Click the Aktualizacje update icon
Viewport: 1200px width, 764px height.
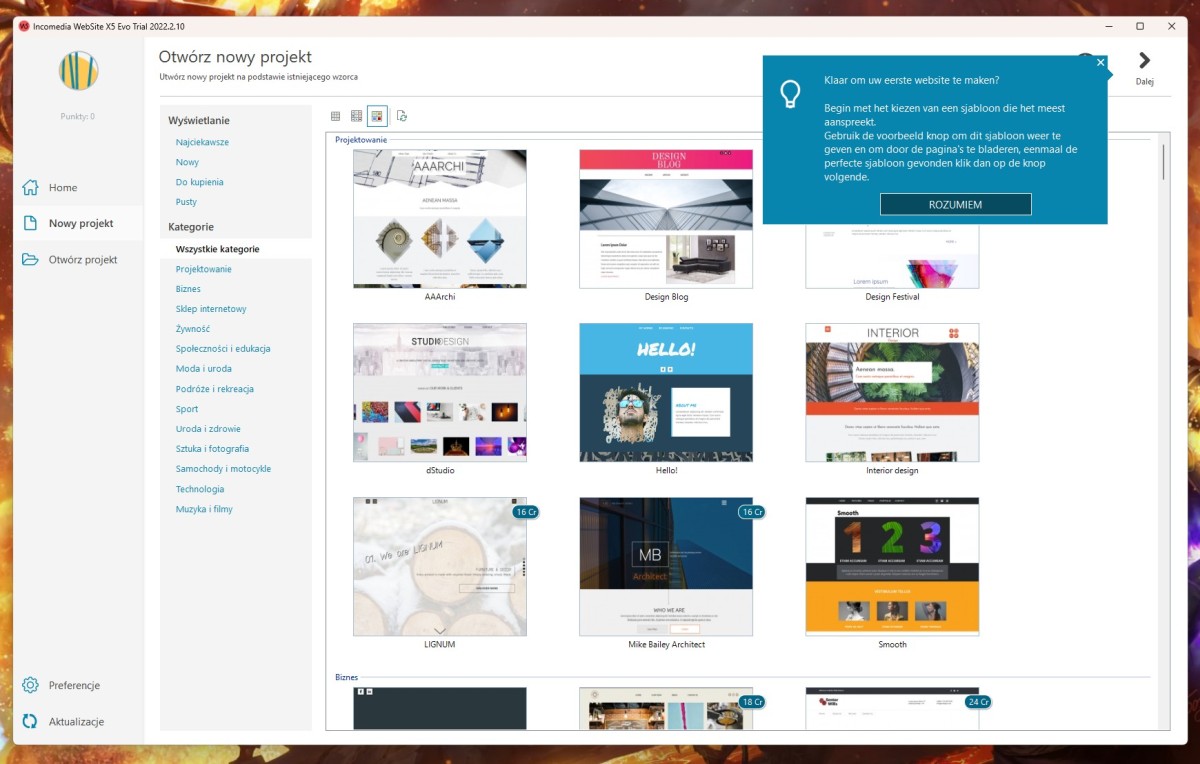coord(30,722)
